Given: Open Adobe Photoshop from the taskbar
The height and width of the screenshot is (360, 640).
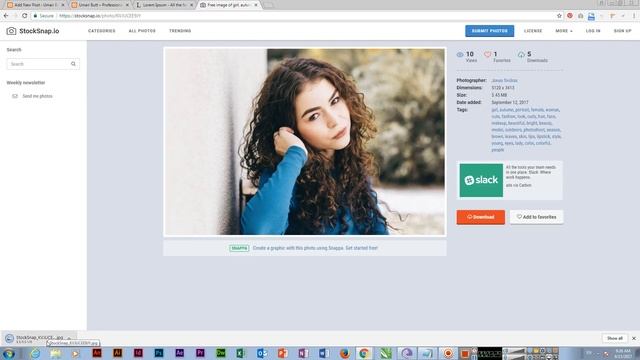Looking at the screenshot, I should coord(159,353).
